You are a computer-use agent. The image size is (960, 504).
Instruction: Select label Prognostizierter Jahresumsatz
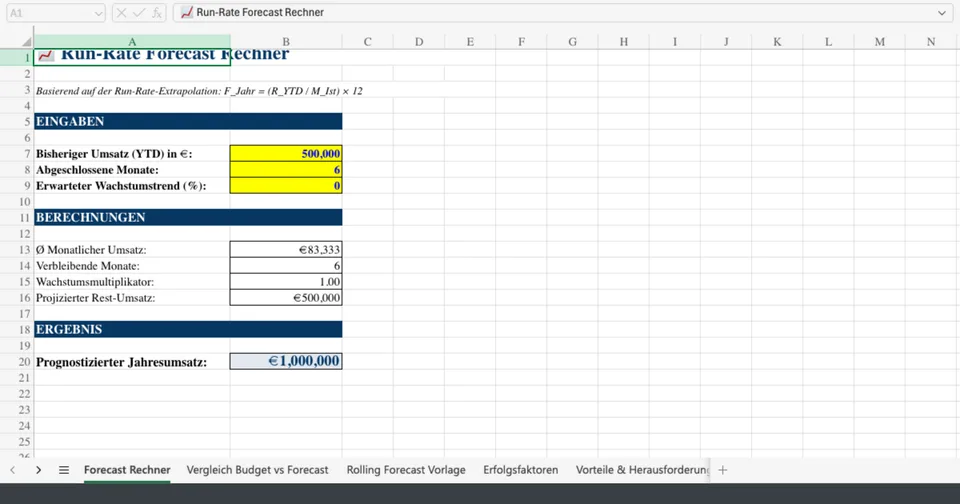[121, 362]
